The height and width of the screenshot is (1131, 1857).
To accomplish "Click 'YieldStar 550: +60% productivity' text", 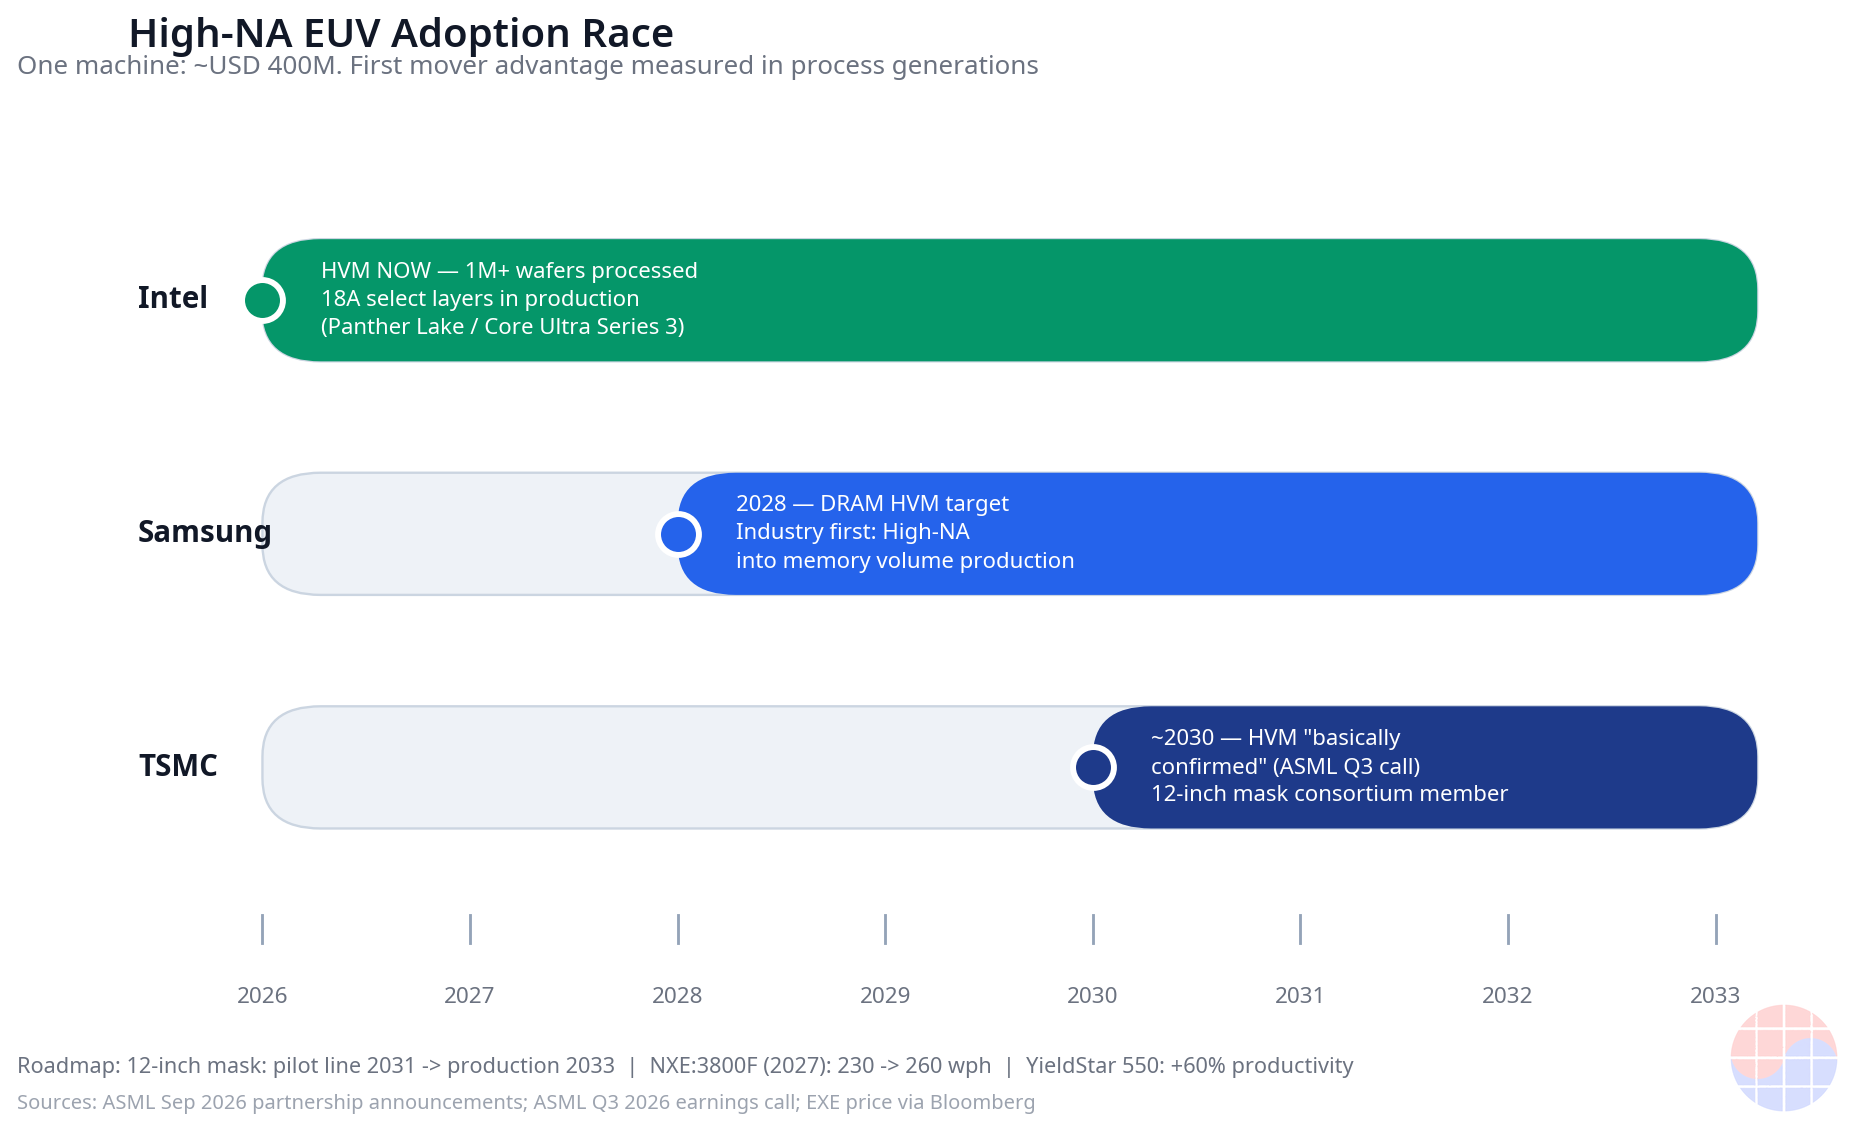I will 1189,1066.
